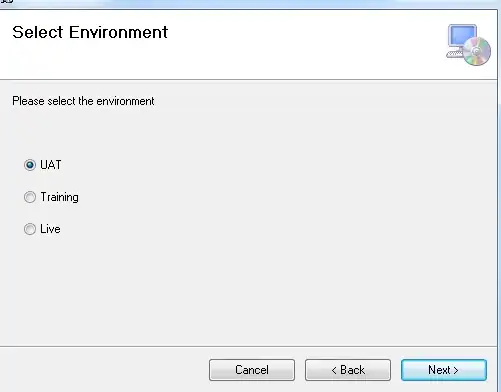Continue with the Next button

[444, 370]
